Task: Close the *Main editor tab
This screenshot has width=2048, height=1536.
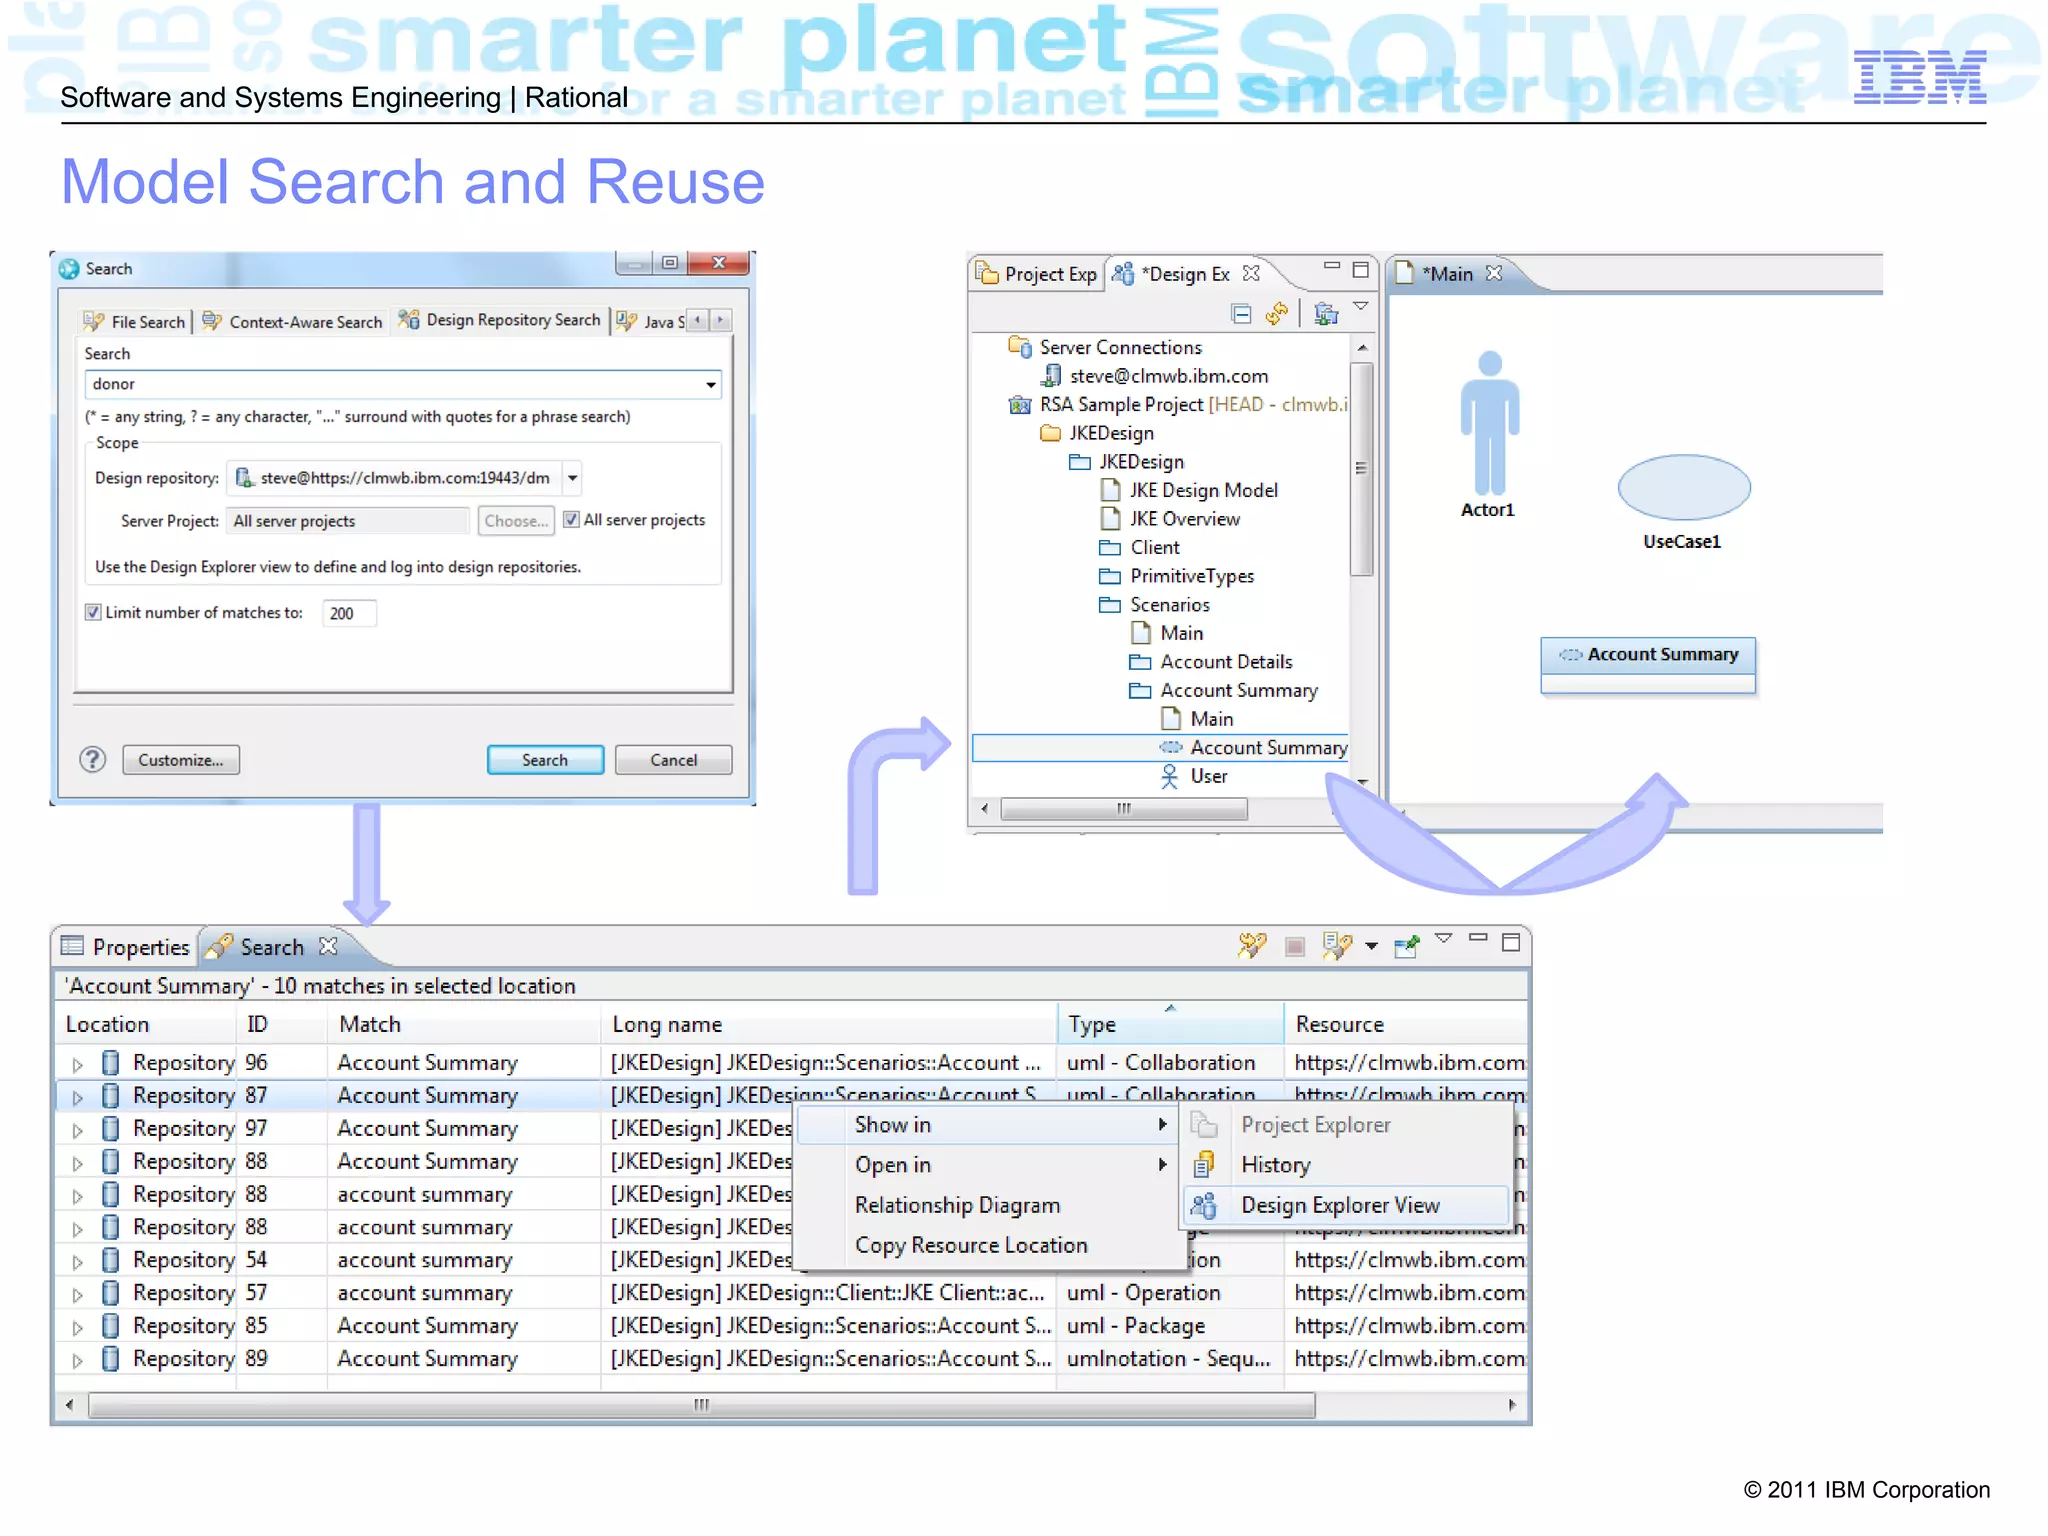Action: [1493, 273]
